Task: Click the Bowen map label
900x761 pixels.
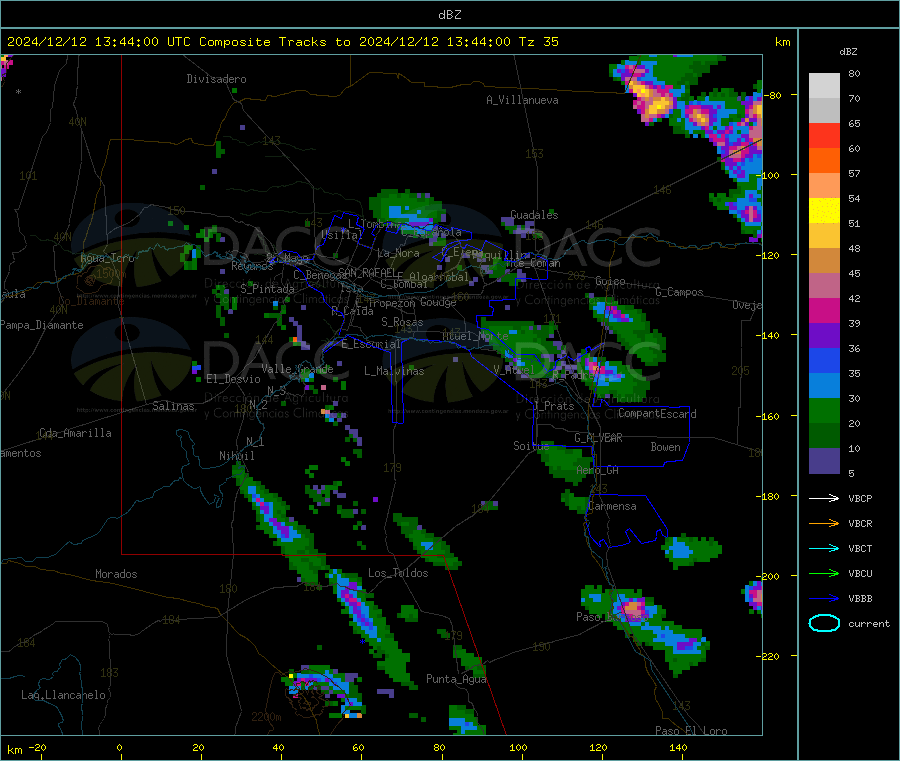Action: pos(665,446)
